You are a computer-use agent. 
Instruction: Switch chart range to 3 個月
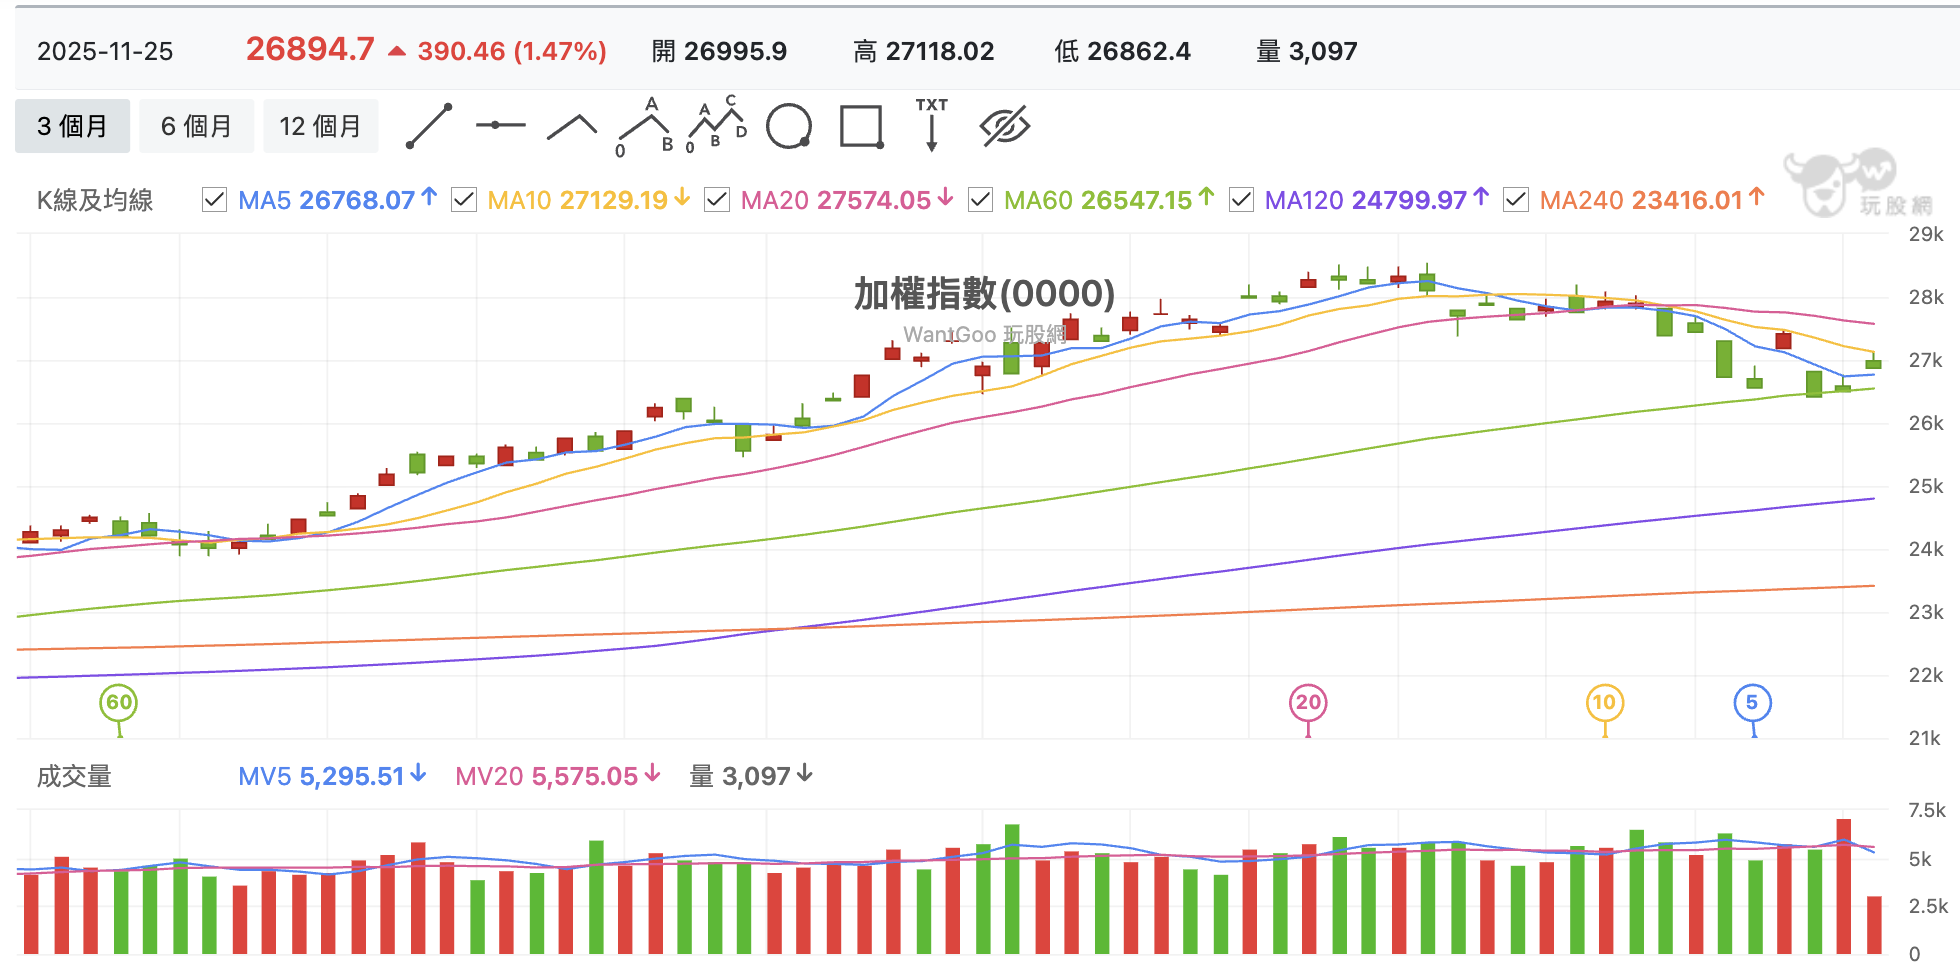coord(72,126)
